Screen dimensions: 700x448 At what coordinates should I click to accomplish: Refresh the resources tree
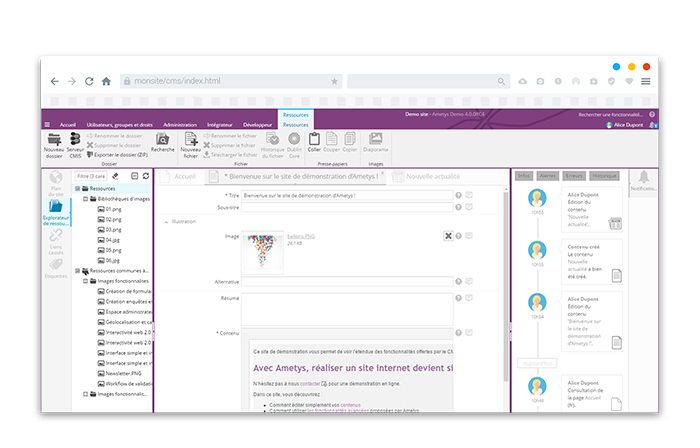click(146, 176)
